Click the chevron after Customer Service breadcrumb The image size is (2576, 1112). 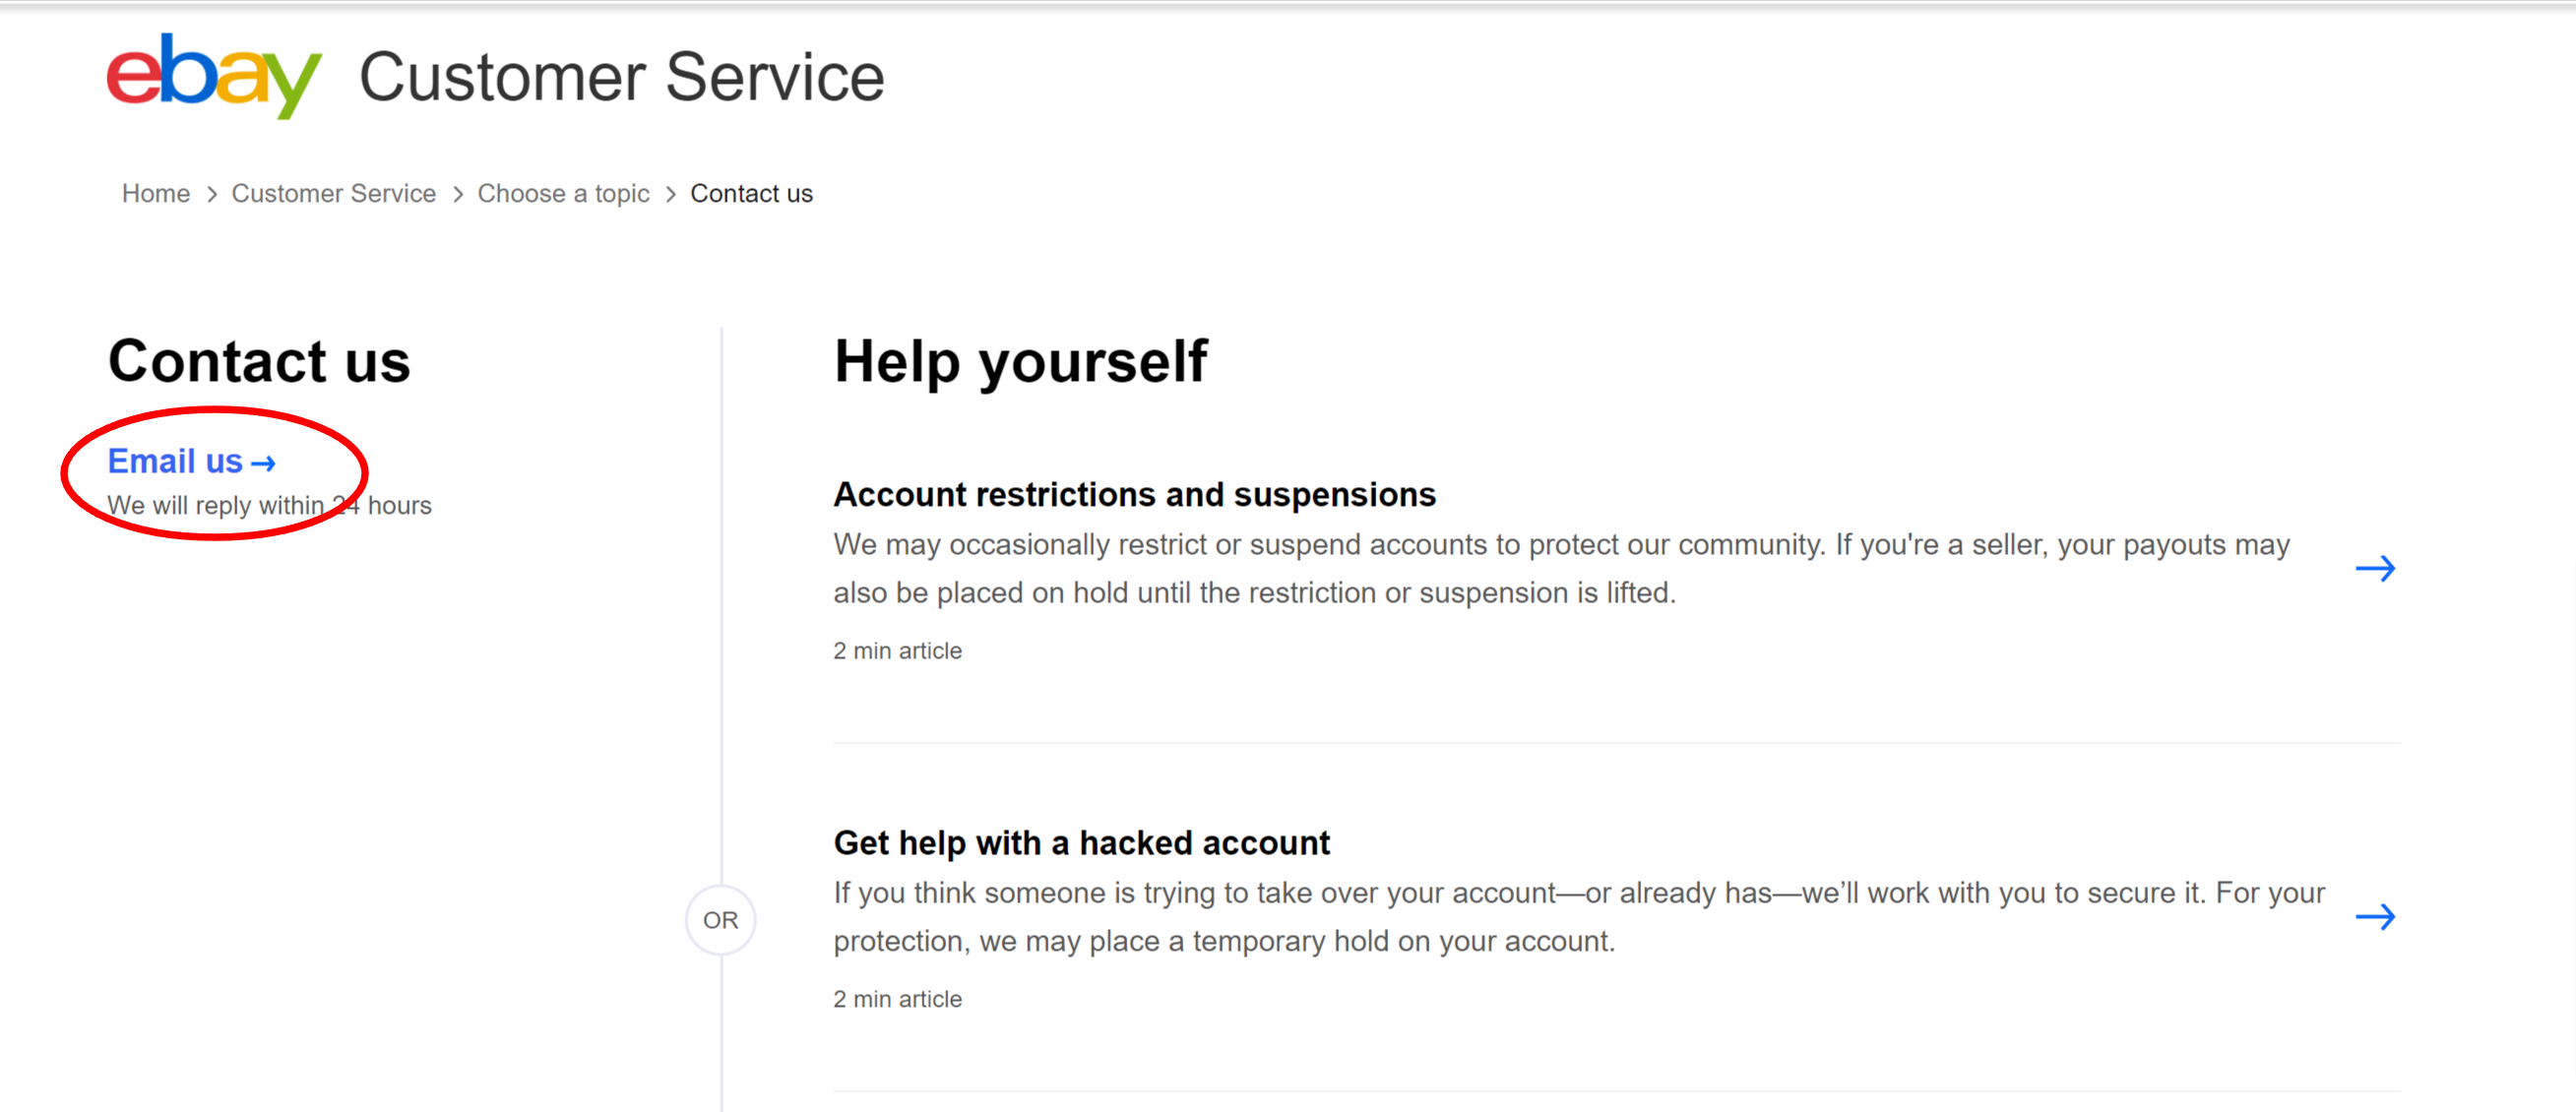[458, 194]
